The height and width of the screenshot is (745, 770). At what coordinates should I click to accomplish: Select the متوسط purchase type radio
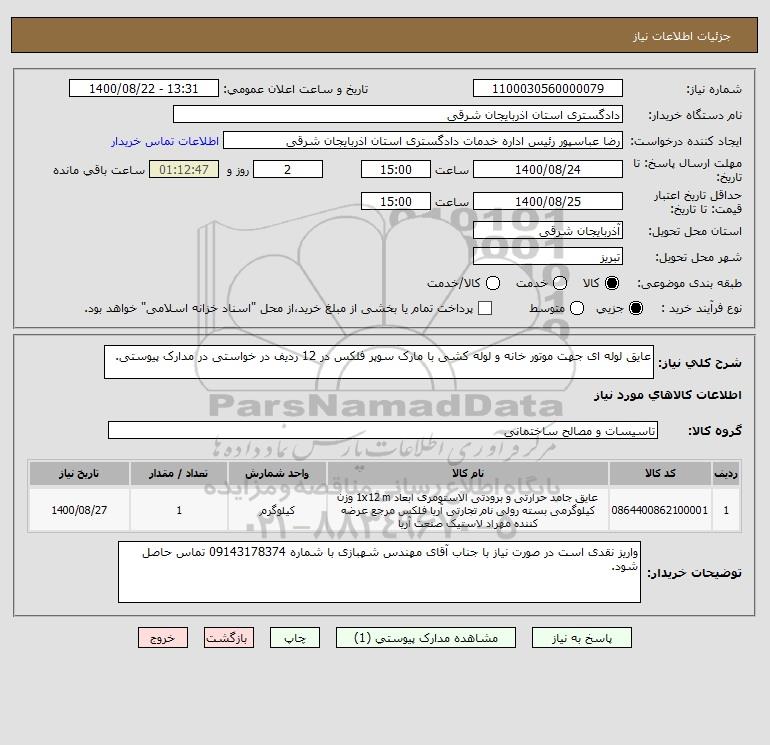click(x=577, y=308)
